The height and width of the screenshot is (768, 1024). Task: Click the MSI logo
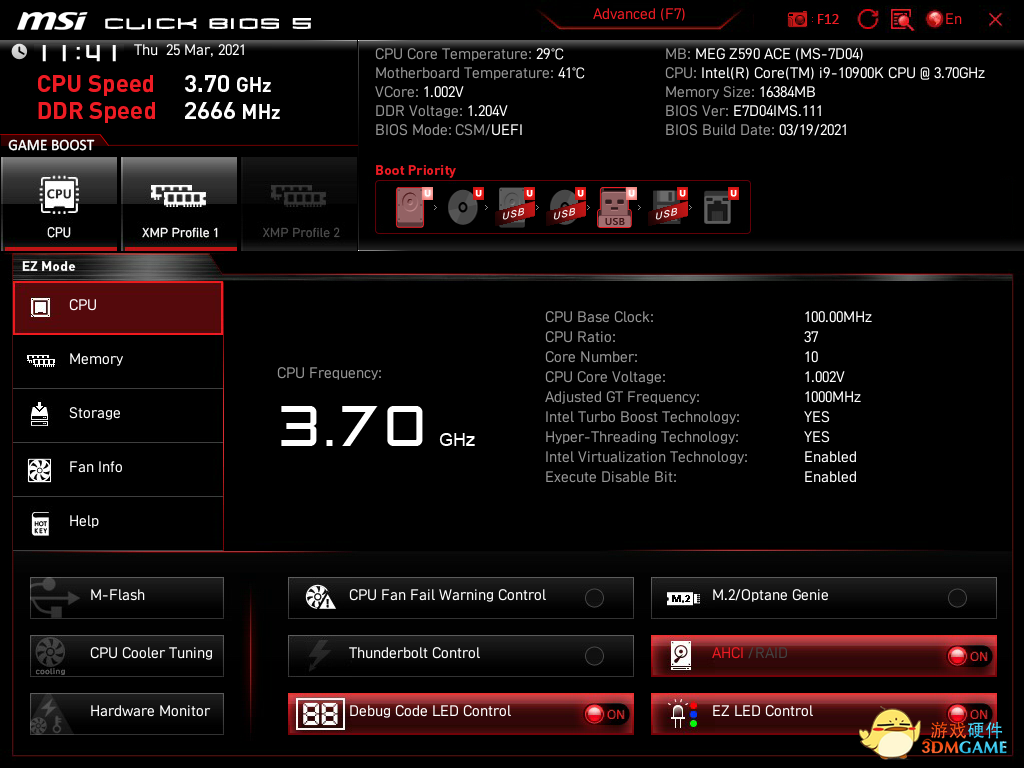click(x=52, y=21)
